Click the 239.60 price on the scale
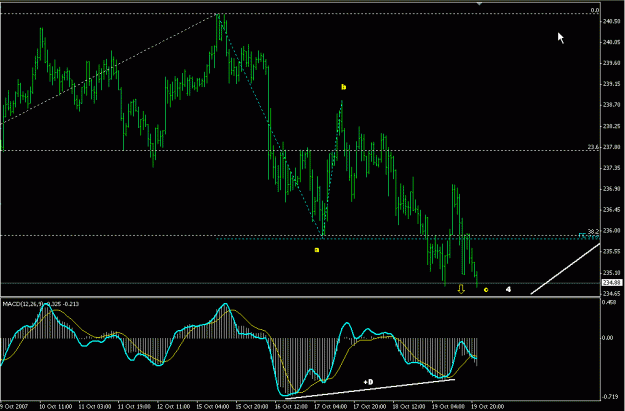This screenshot has width=625, height=411. 613,63
